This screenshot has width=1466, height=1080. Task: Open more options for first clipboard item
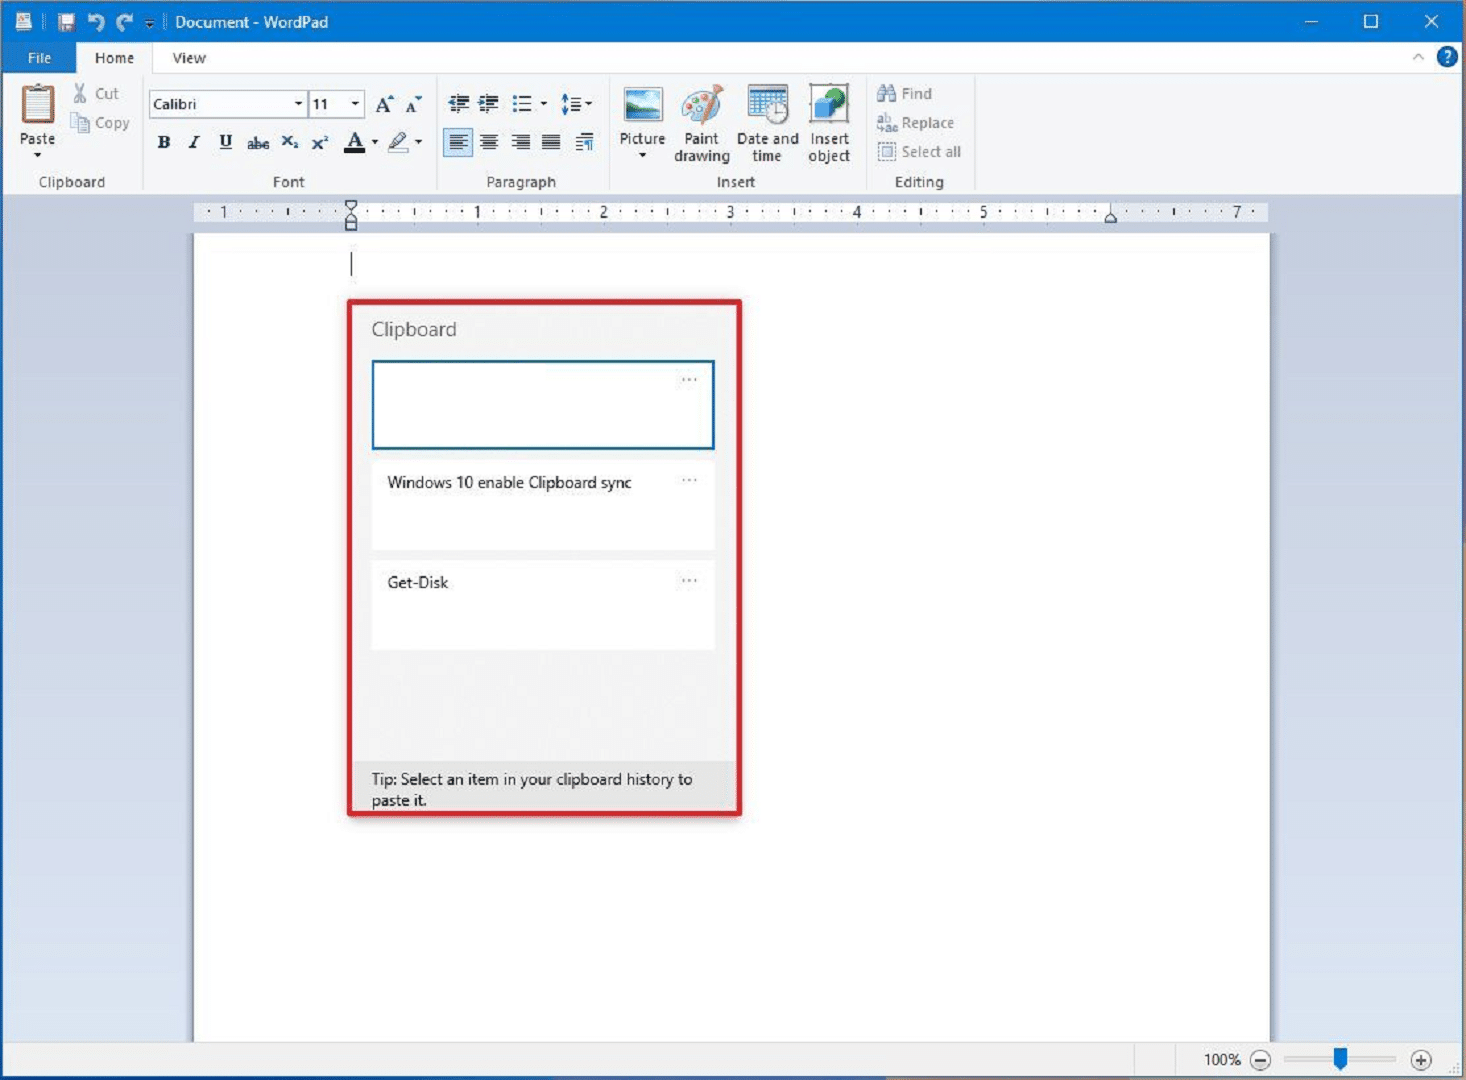689,380
